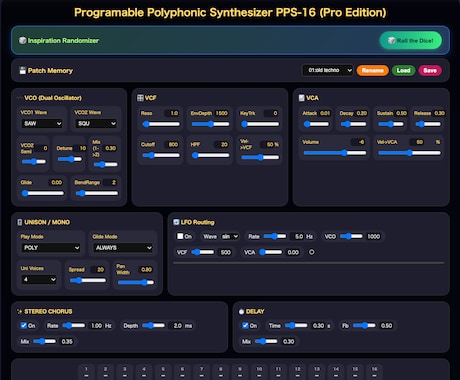This screenshot has width=460, height=380.
Task: Click the chart icon beside VCA heading
Action: point(301,98)
